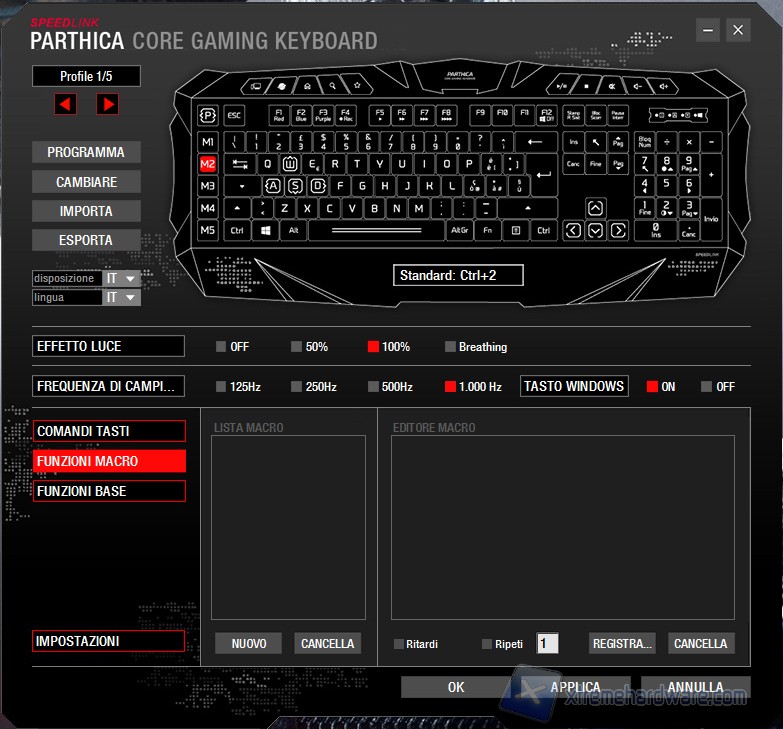Image resolution: width=783 pixels, height=729 pixels.
Task: Click the previous profile red left arrow
Action: (66, 104)
